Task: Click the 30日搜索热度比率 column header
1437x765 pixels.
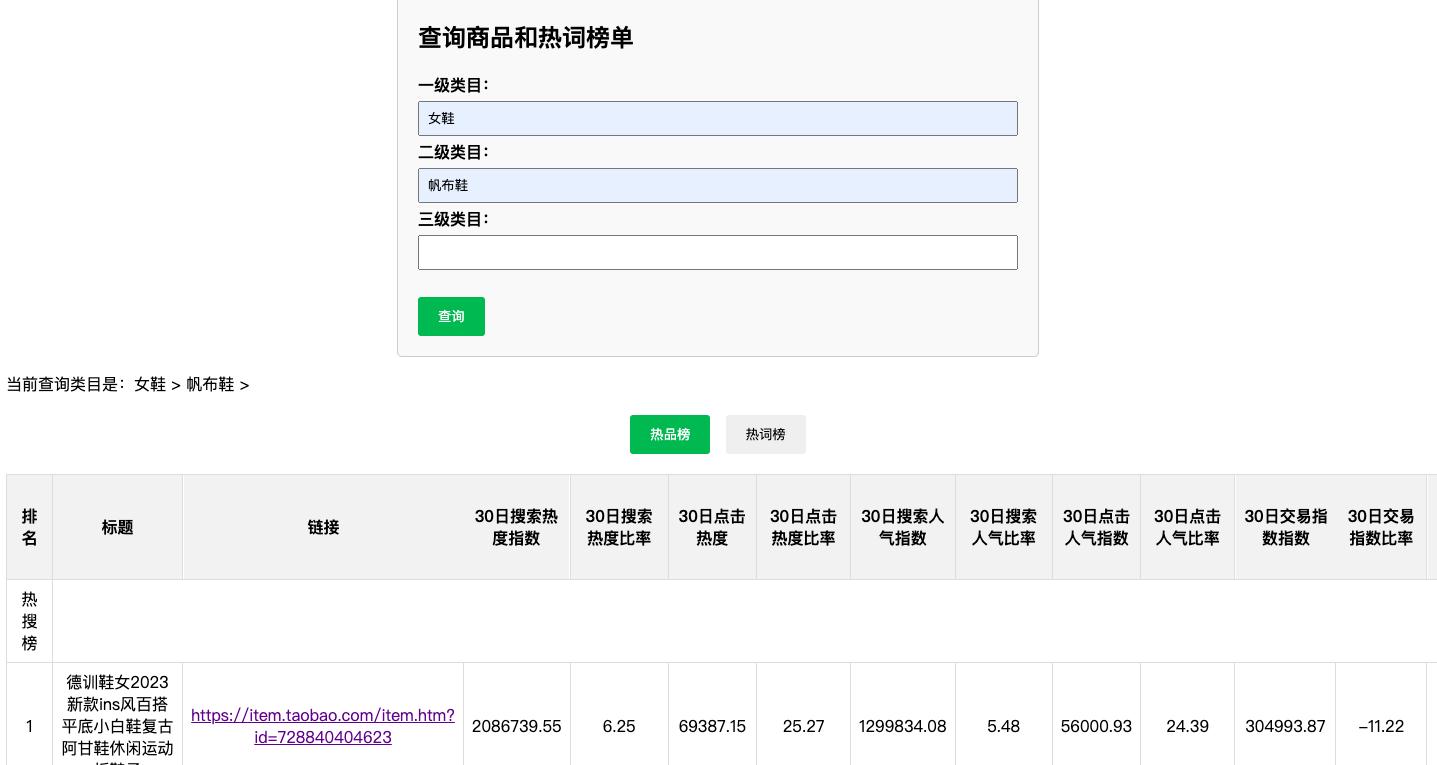Action: pyautogui.click(x=619, y=527)
